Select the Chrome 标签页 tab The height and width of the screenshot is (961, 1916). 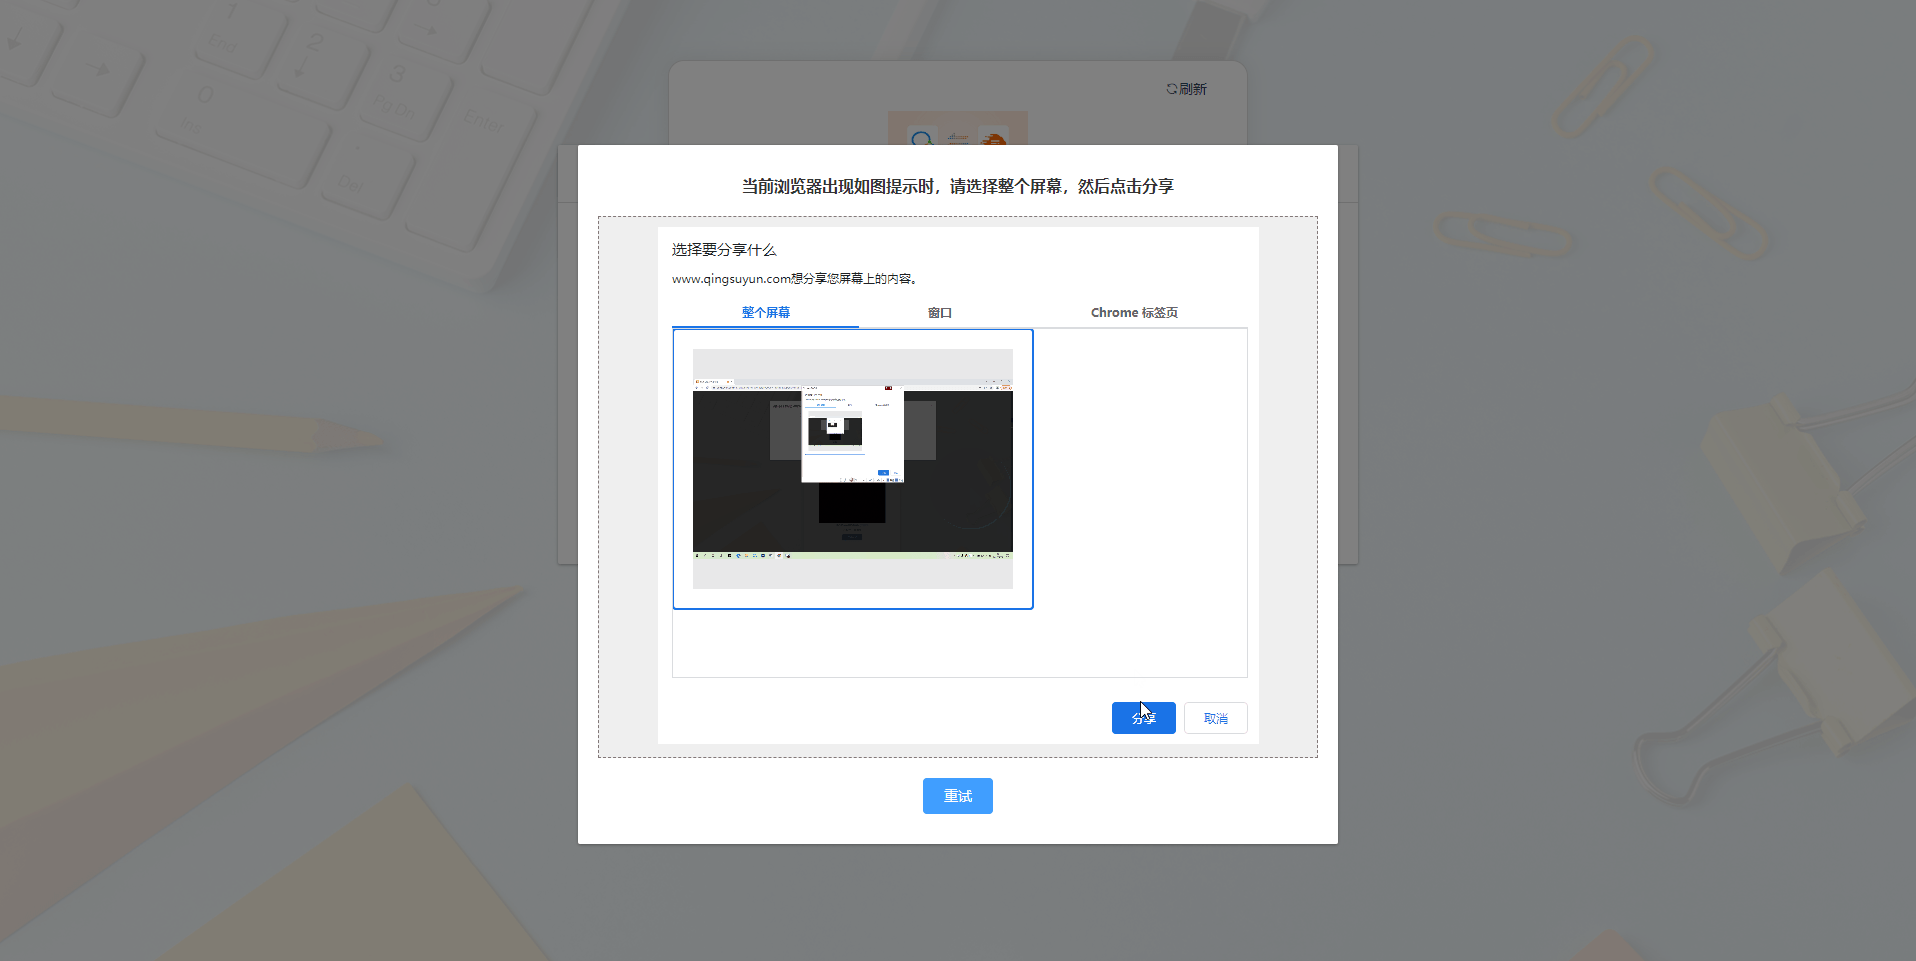pos(1134,313)
